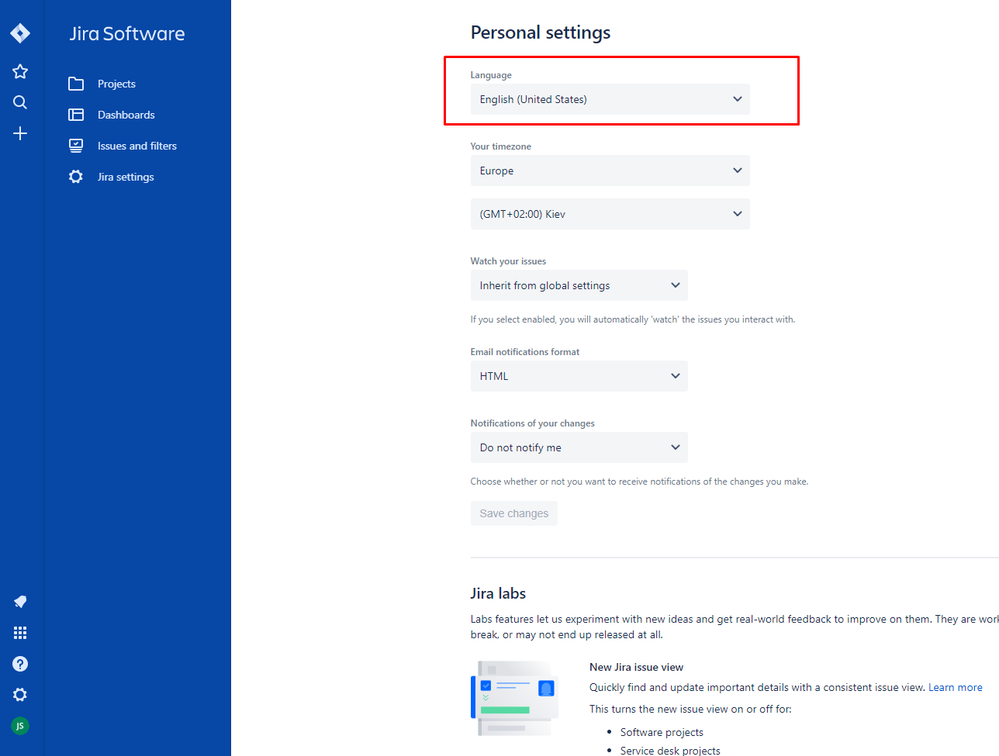Open Notifications of your changes dropdown

coord(579,447)
